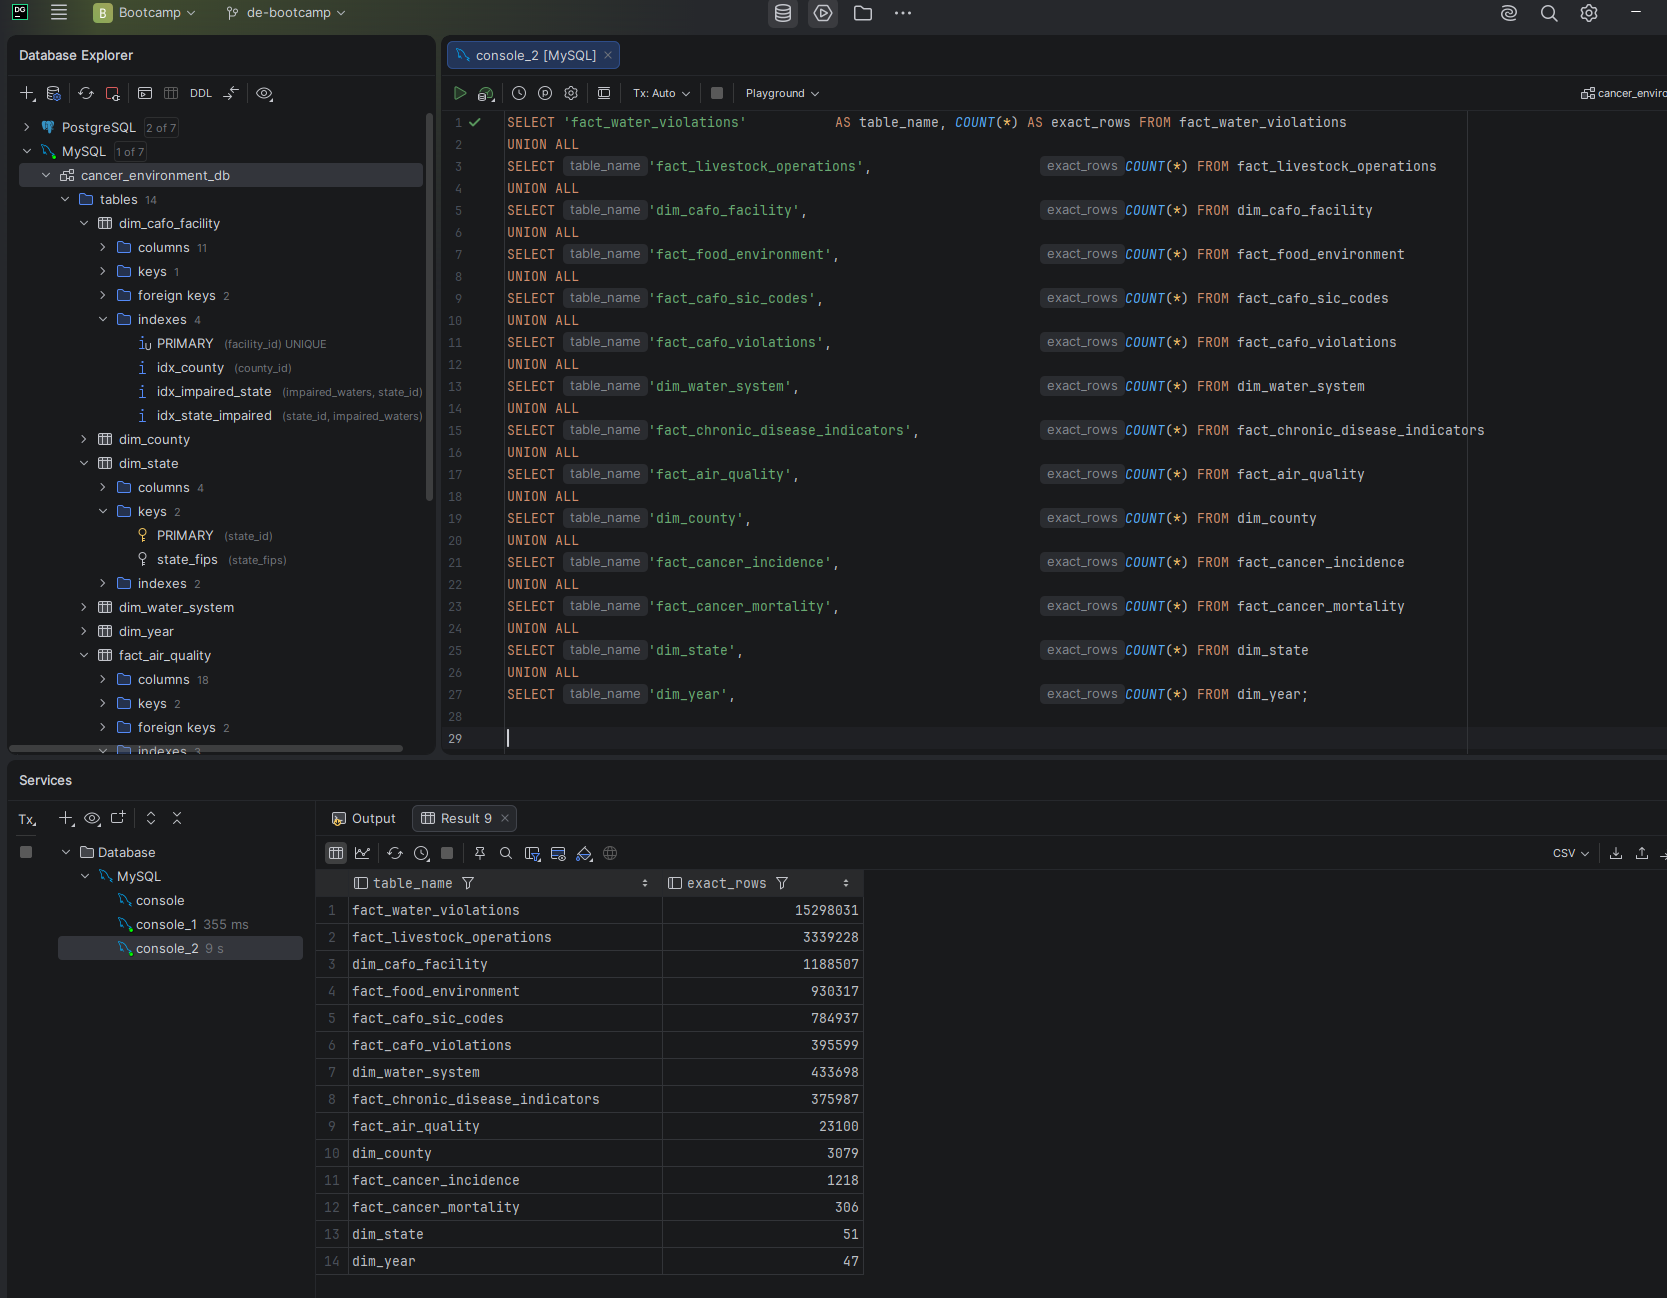
Task: Collapse the dim_cafo_facility table
Action: (84, 223)
